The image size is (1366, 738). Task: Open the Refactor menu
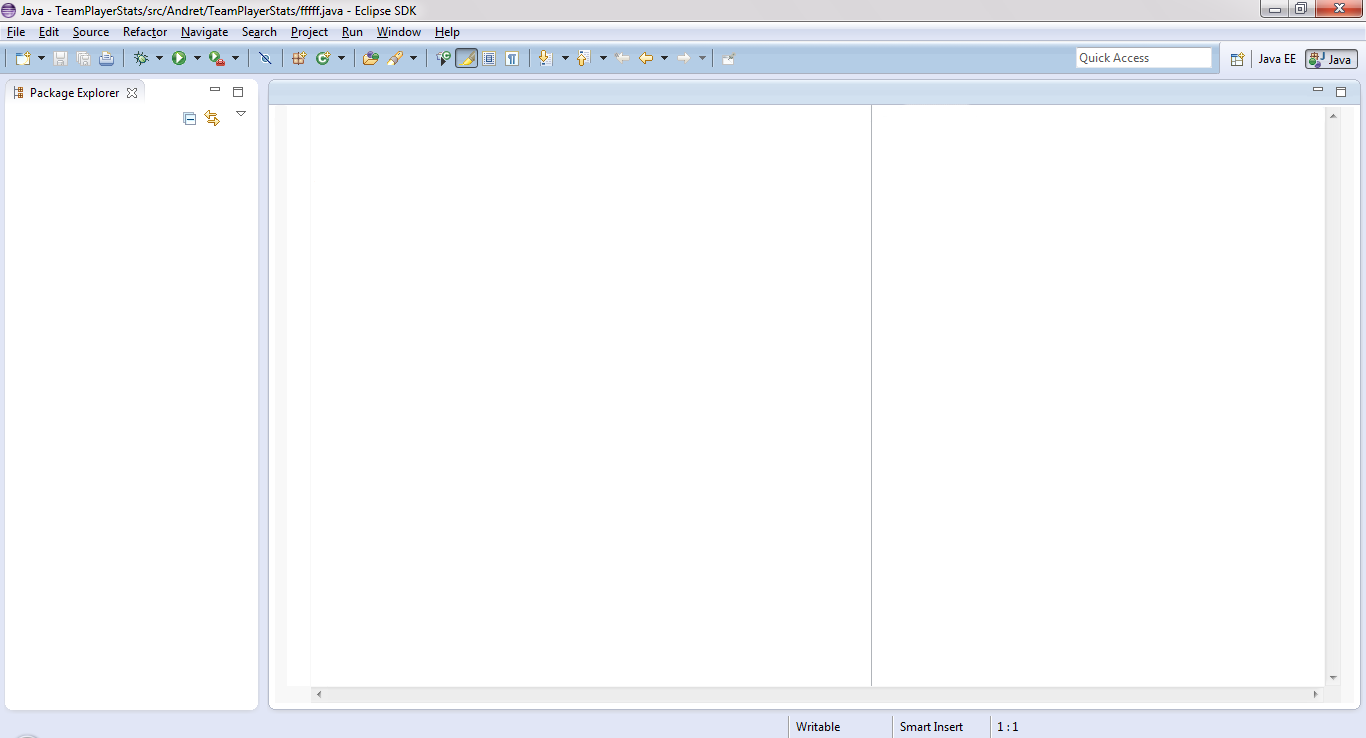click(x=145, y=32)
